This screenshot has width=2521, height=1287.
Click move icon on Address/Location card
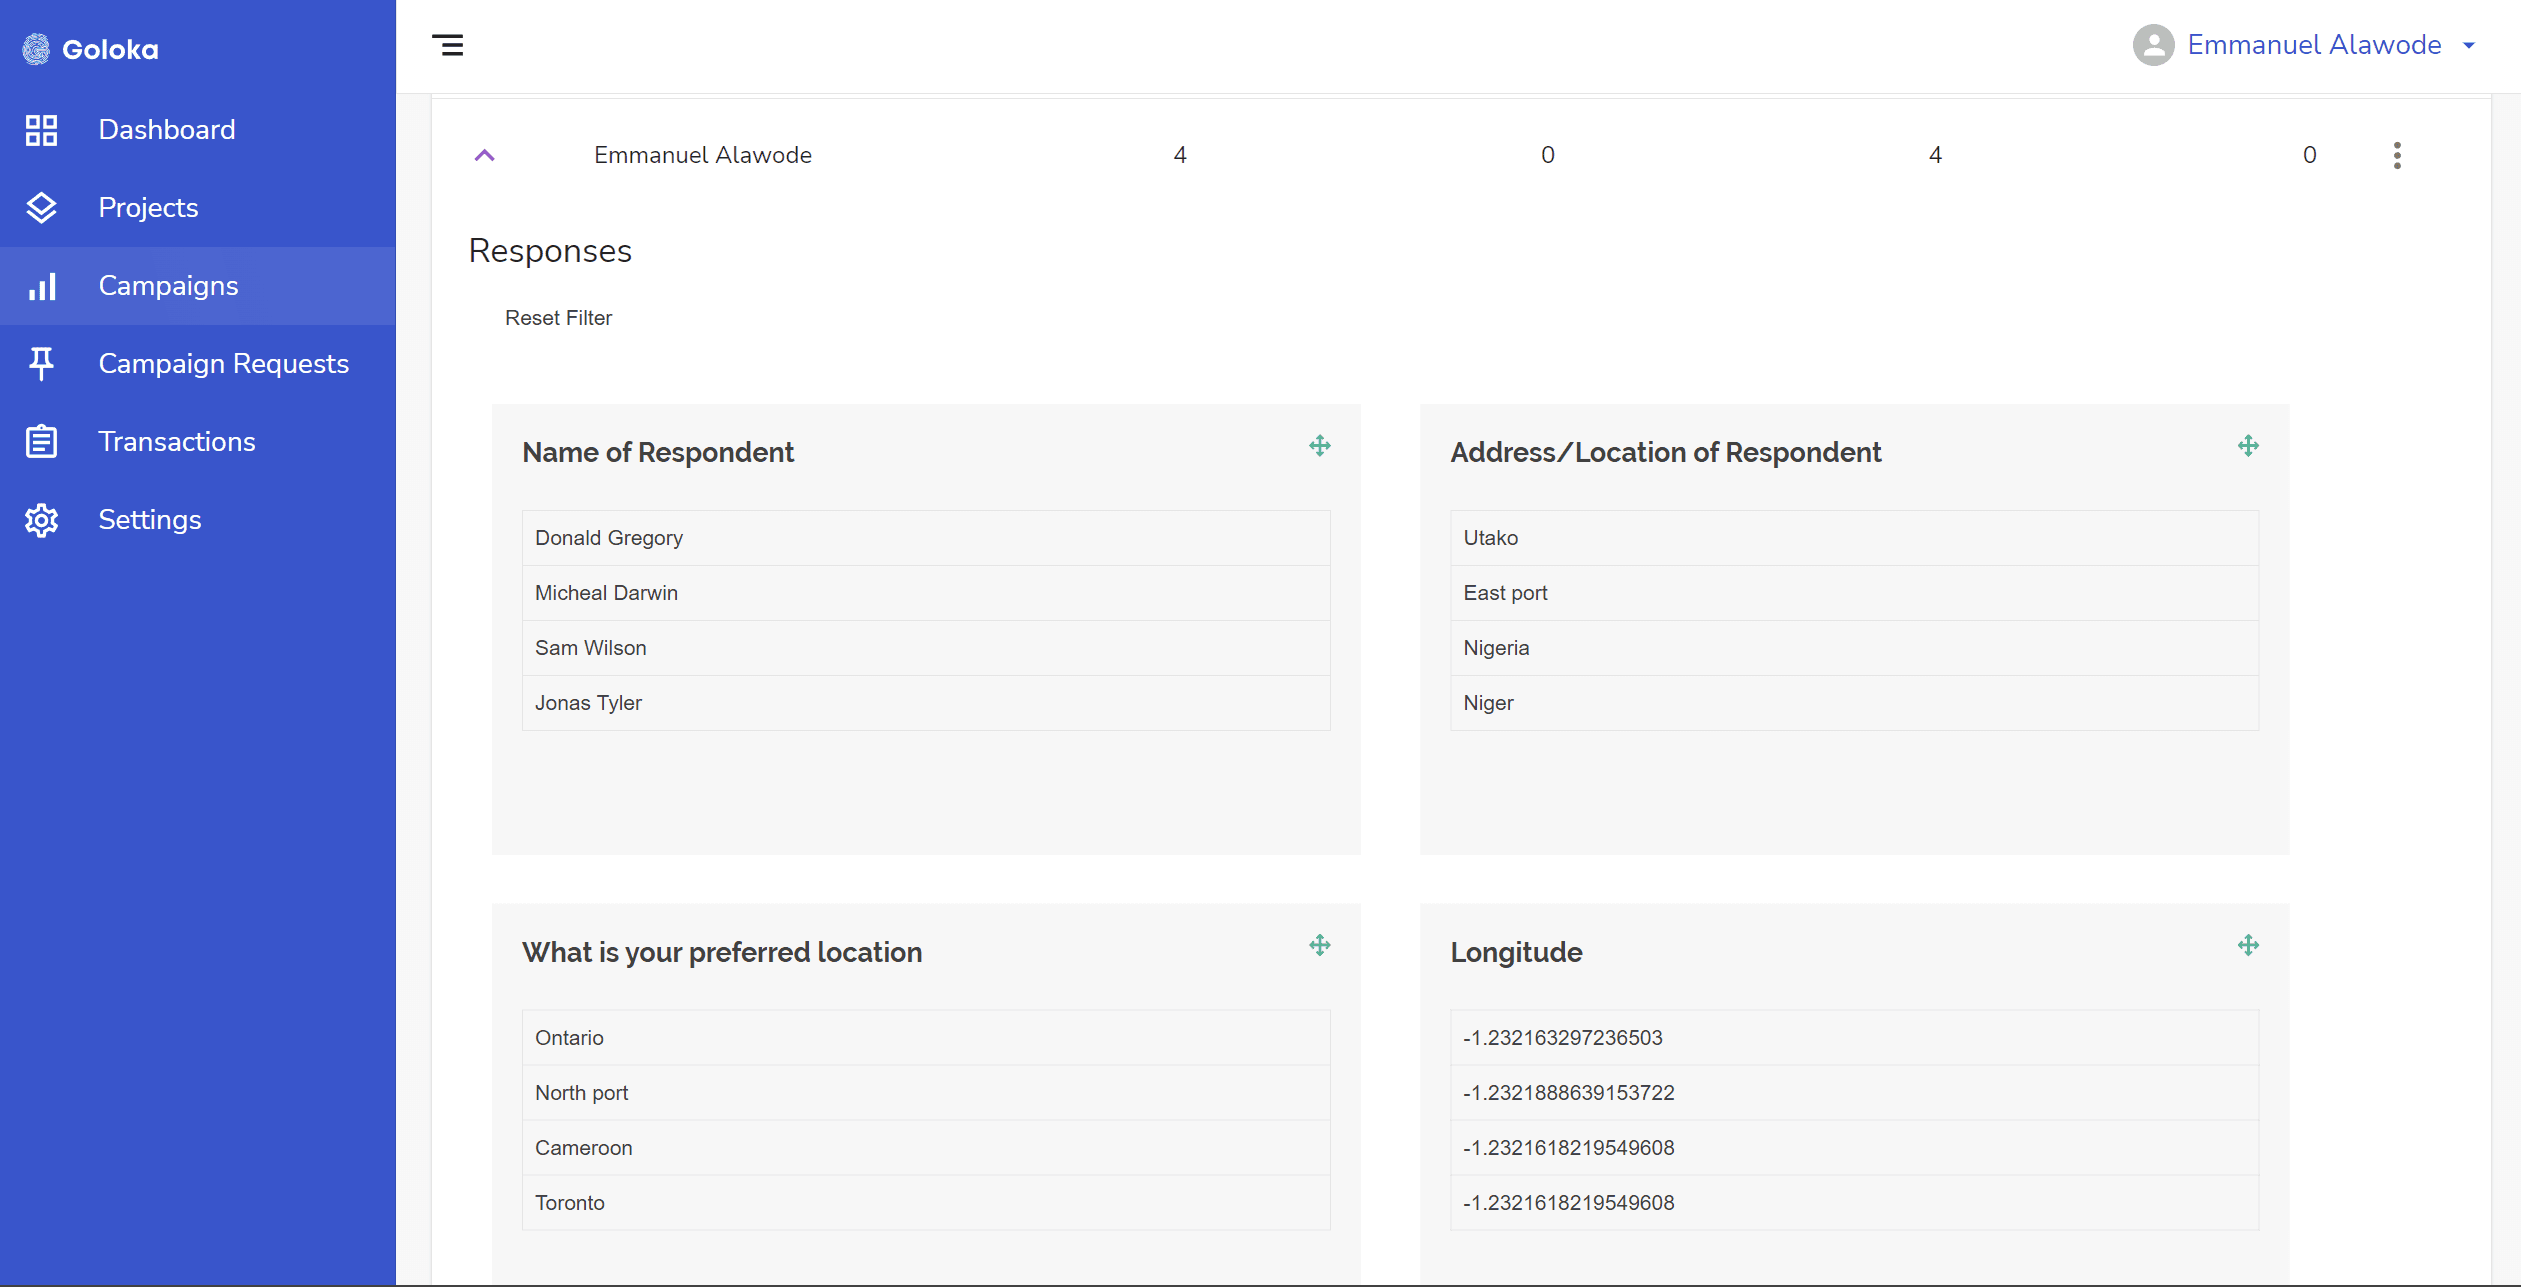(x=2247, y=446)
